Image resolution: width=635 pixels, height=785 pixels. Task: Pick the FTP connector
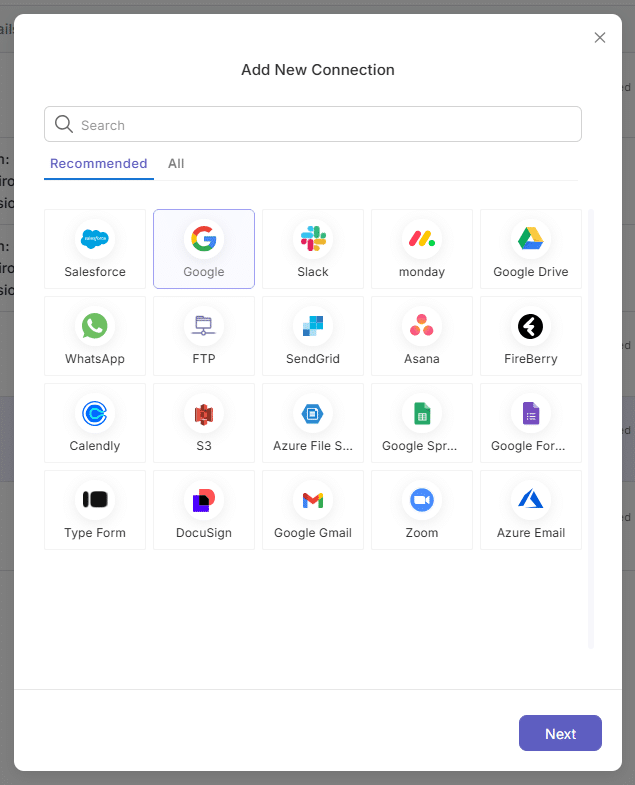(204, 336)
